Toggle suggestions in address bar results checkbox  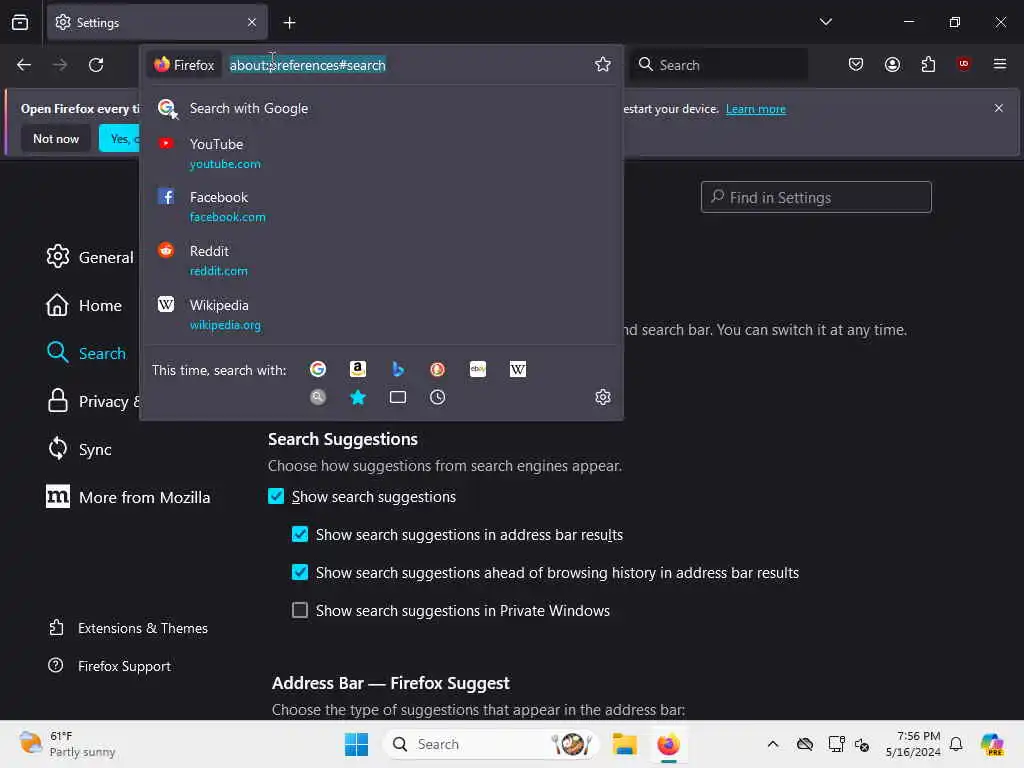[x=300, y=534]
